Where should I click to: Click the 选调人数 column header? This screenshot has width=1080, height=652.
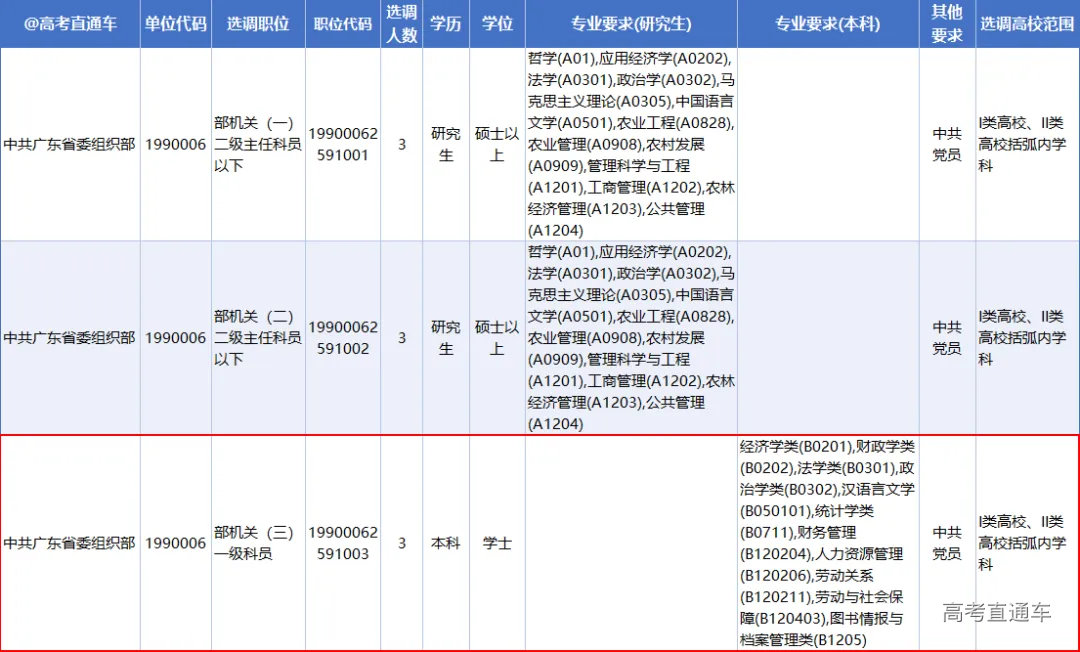pyautogui.click(x=402, y=24)
